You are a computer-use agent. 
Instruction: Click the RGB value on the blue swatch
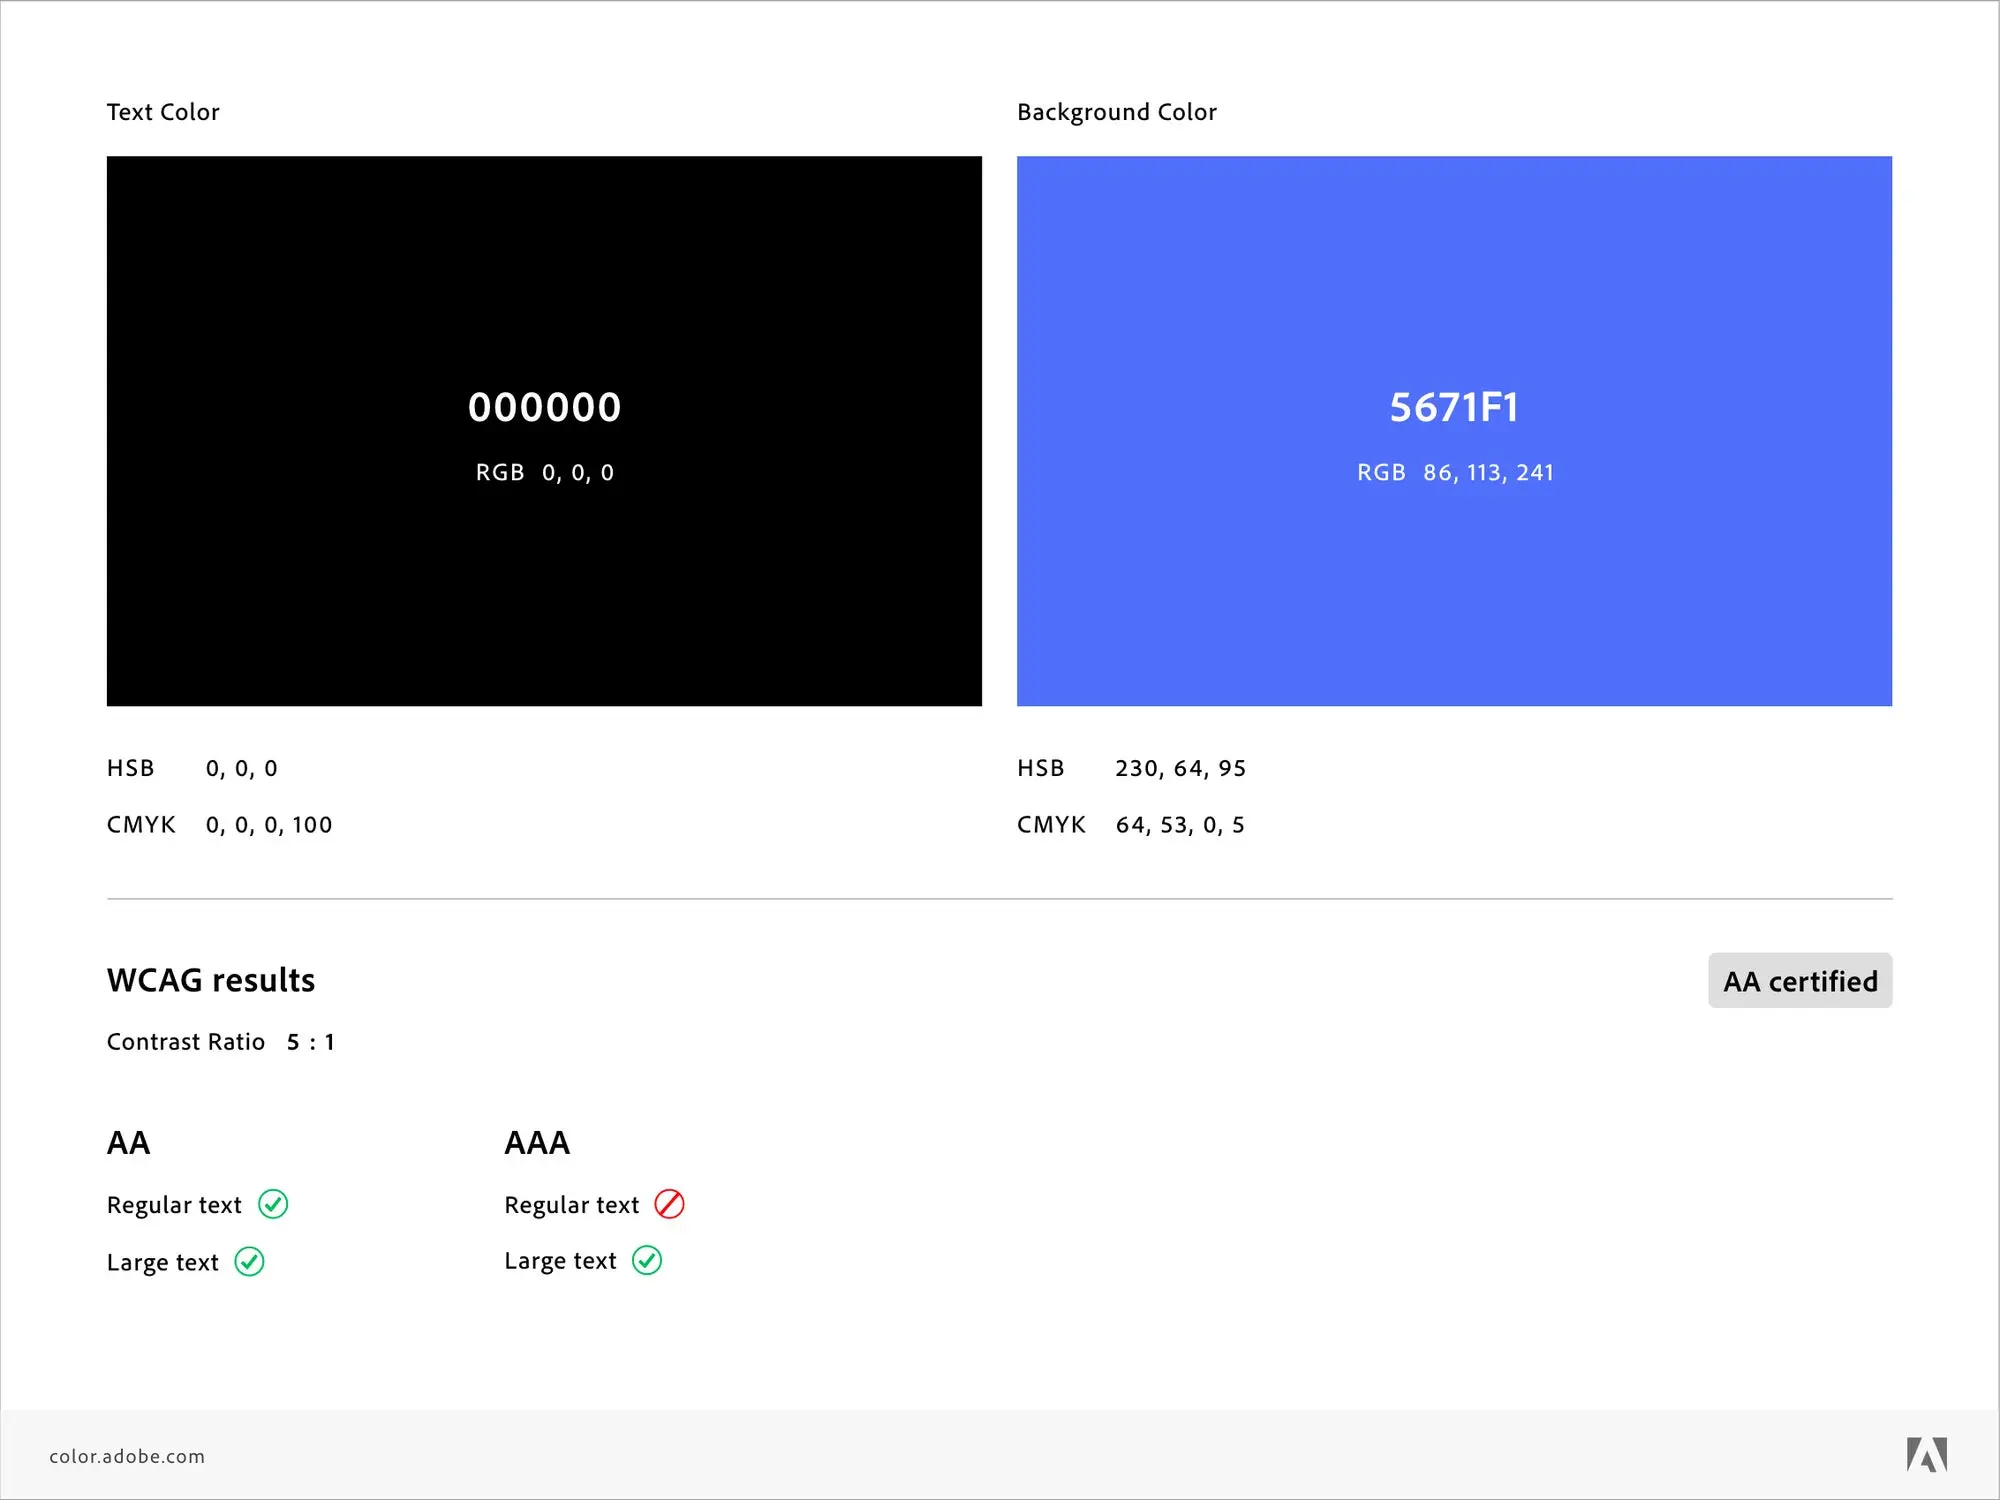[1455, 471]
